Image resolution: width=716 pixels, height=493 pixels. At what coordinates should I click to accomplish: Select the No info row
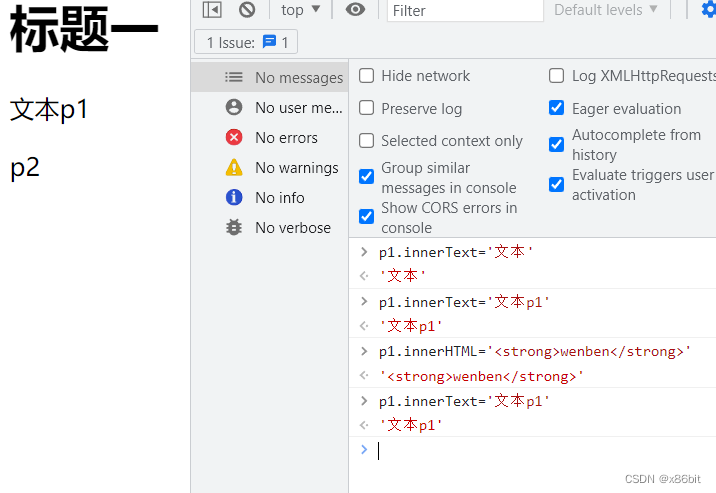(269, 198)
